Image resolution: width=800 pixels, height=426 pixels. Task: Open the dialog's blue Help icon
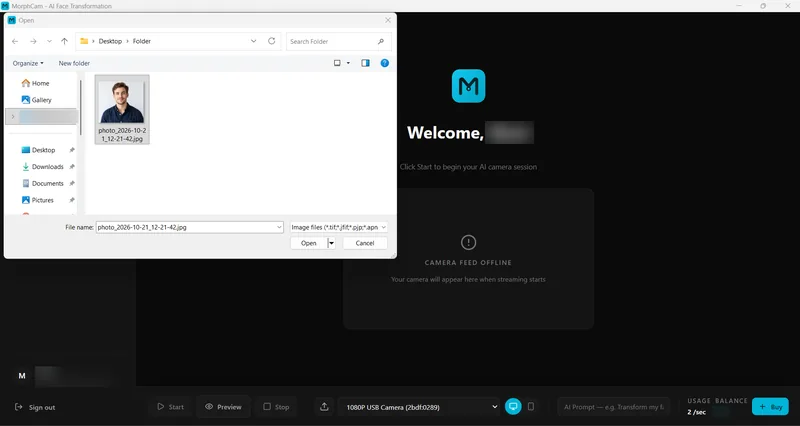pyautogui.click(x=385, y=63)
